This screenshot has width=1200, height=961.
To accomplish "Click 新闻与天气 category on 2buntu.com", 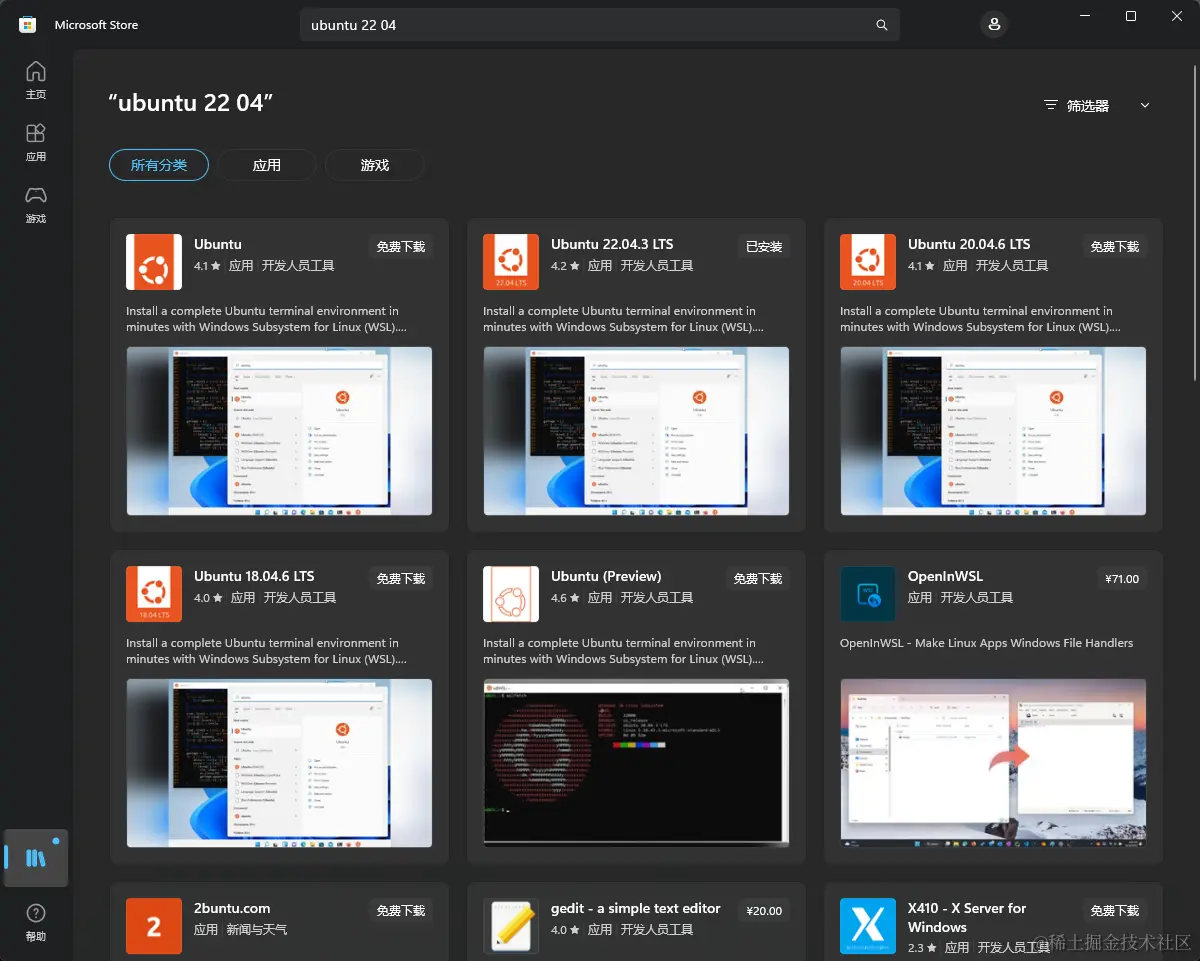I will [257, 930].
